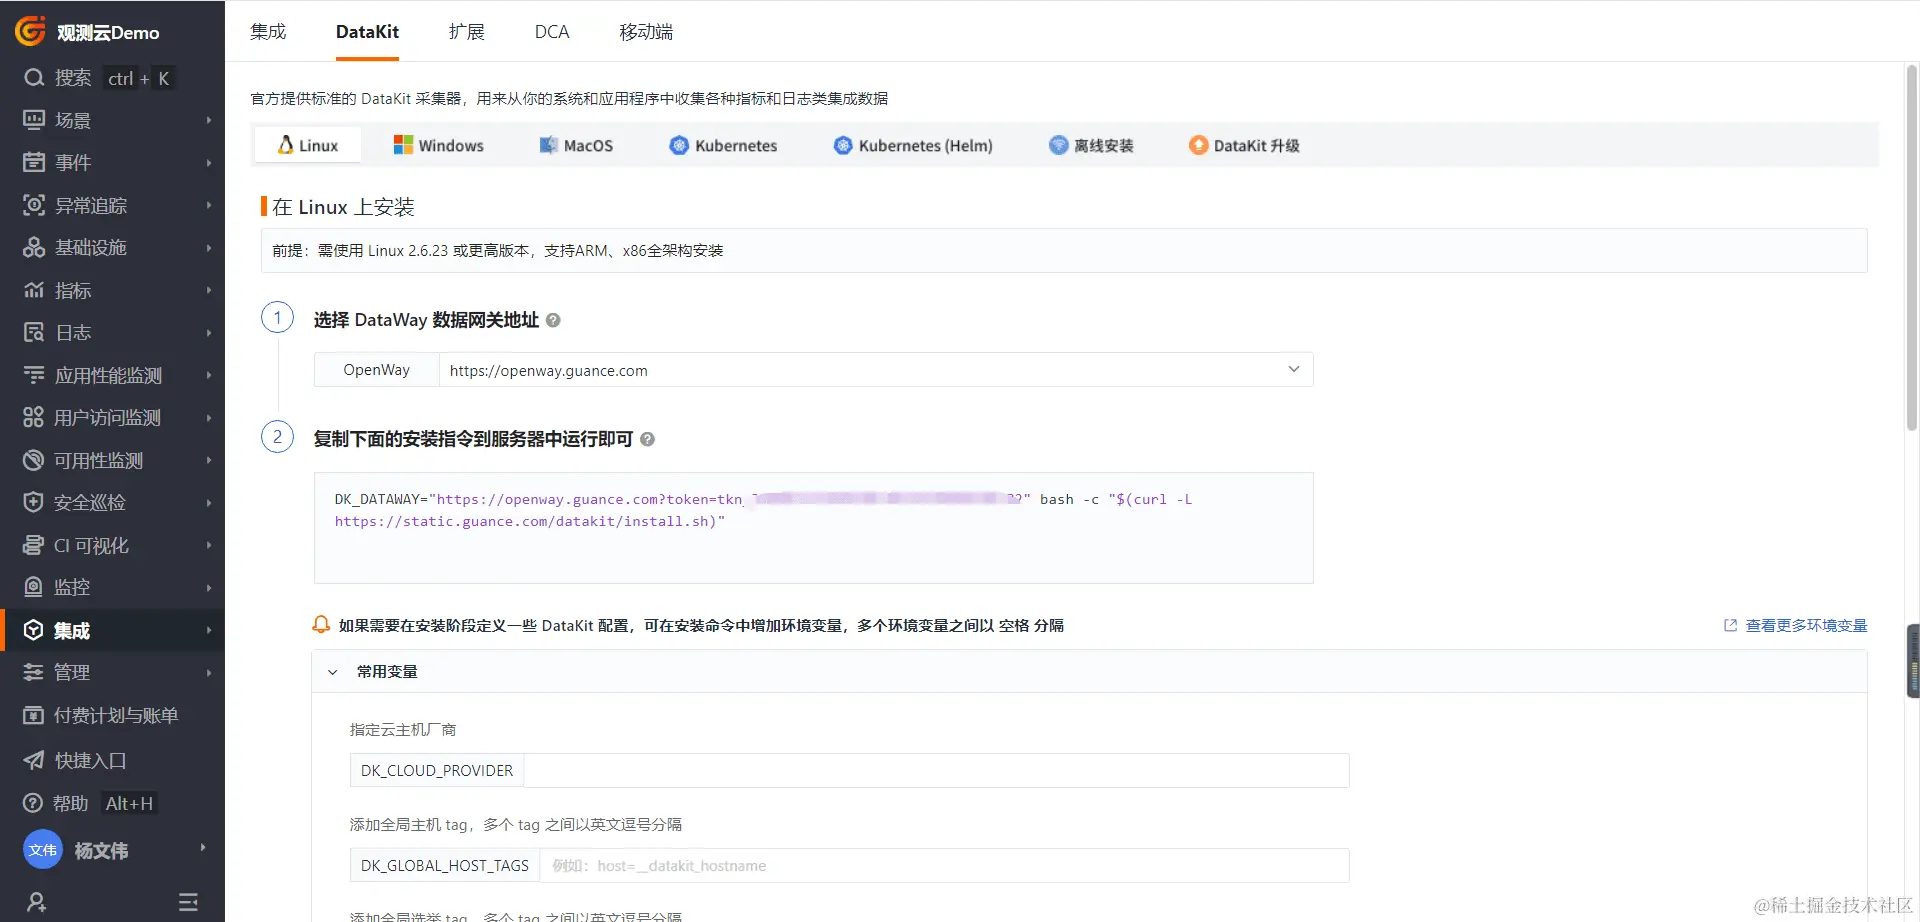Expand the 场景 menu arrow

[x=208, y=120]
